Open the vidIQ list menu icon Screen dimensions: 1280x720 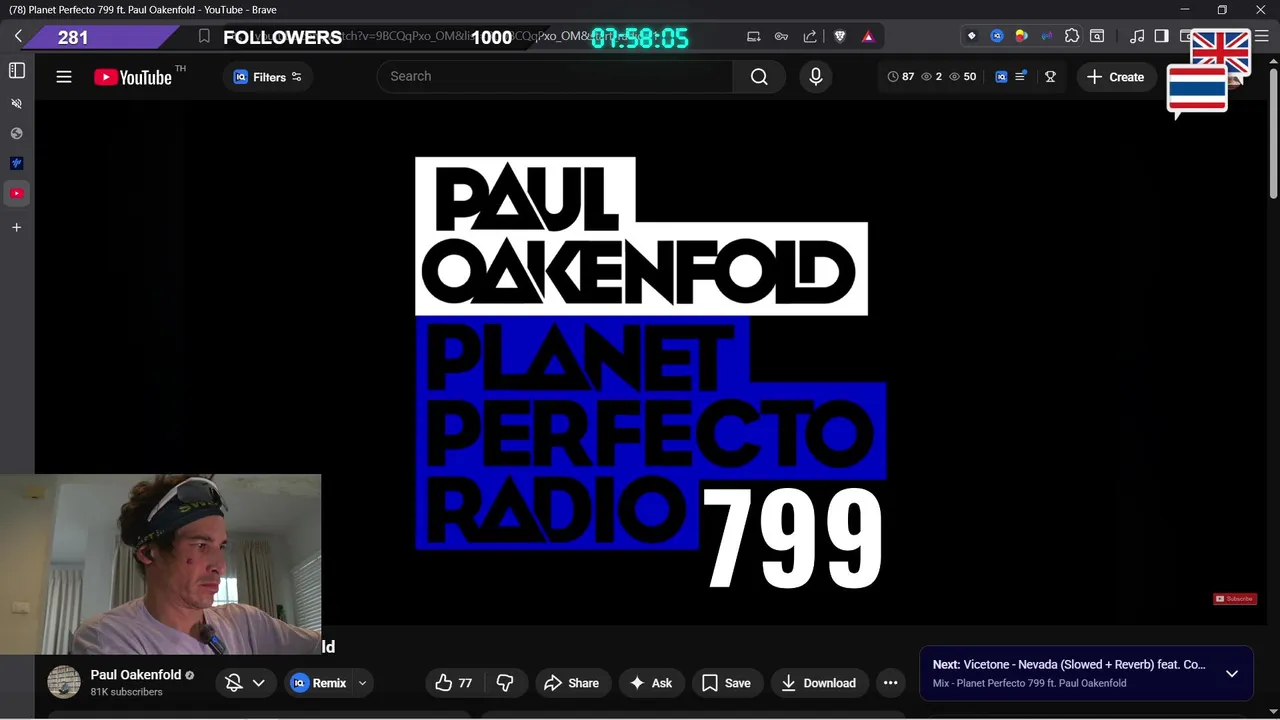[x=1021, y=77]
